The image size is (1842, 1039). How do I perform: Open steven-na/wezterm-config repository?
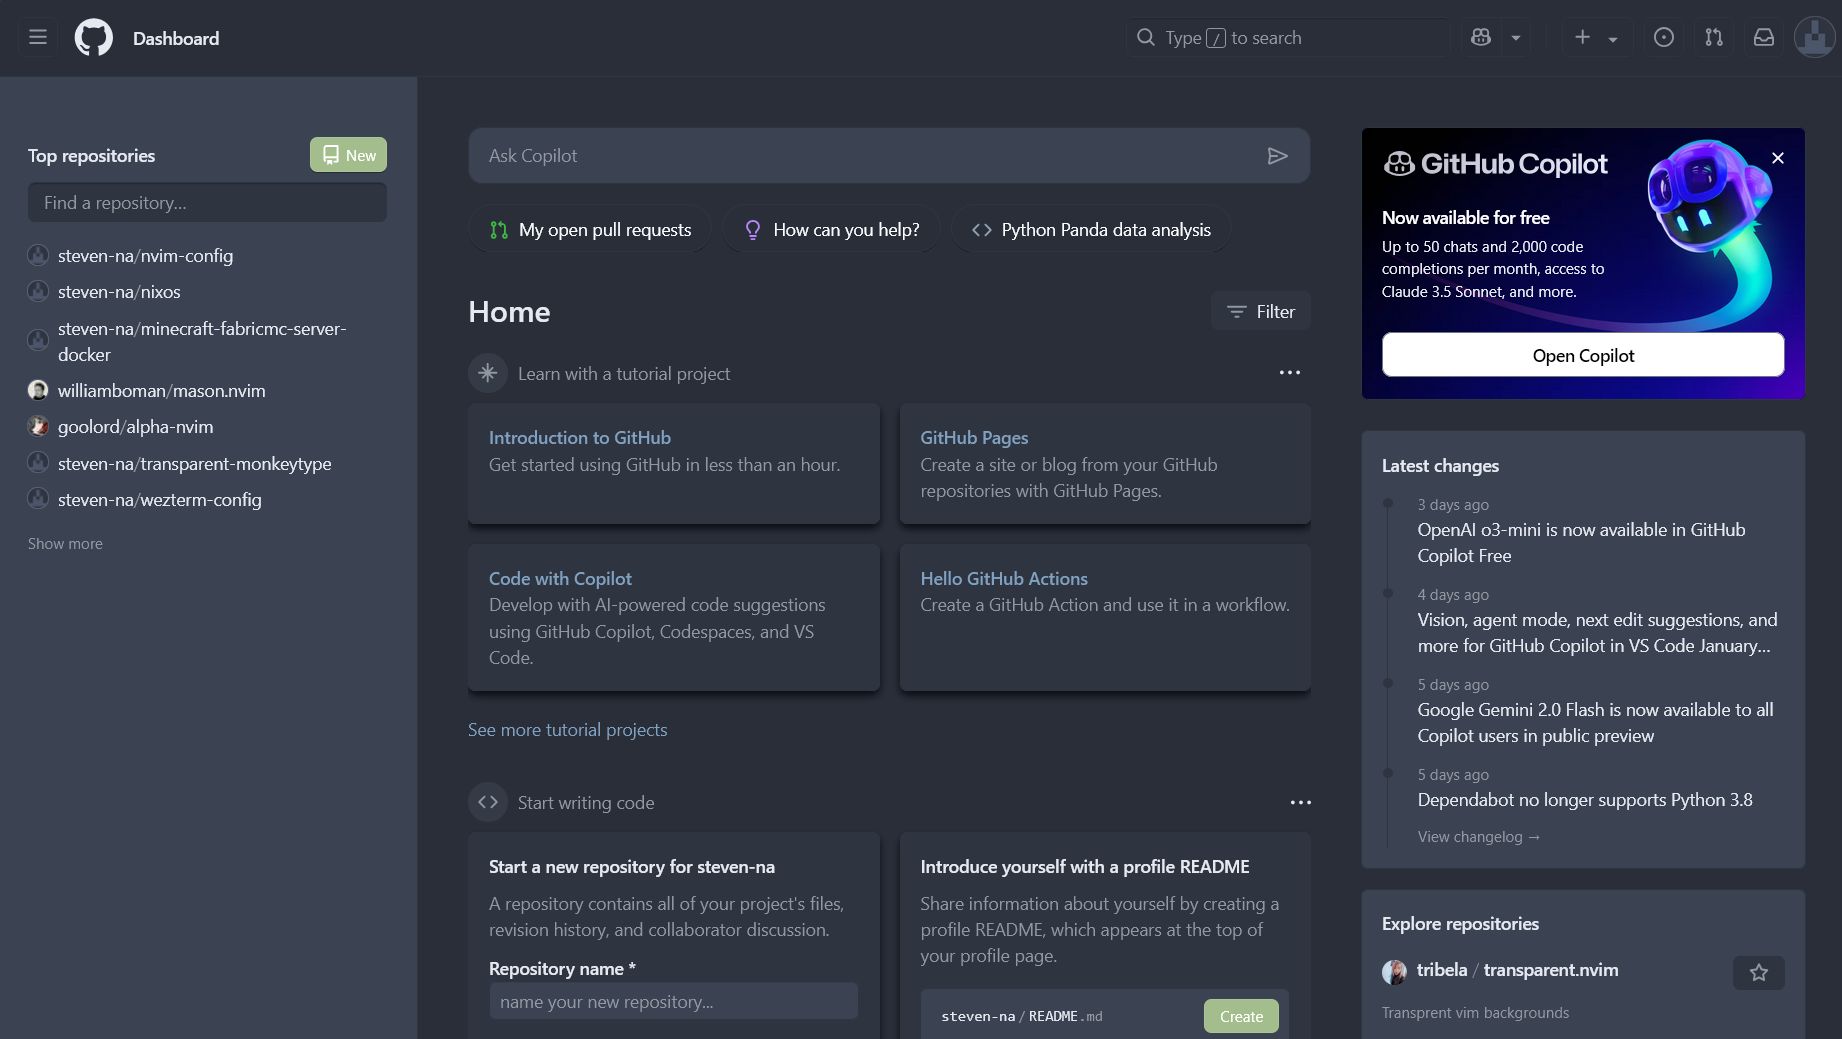[159, 500]
